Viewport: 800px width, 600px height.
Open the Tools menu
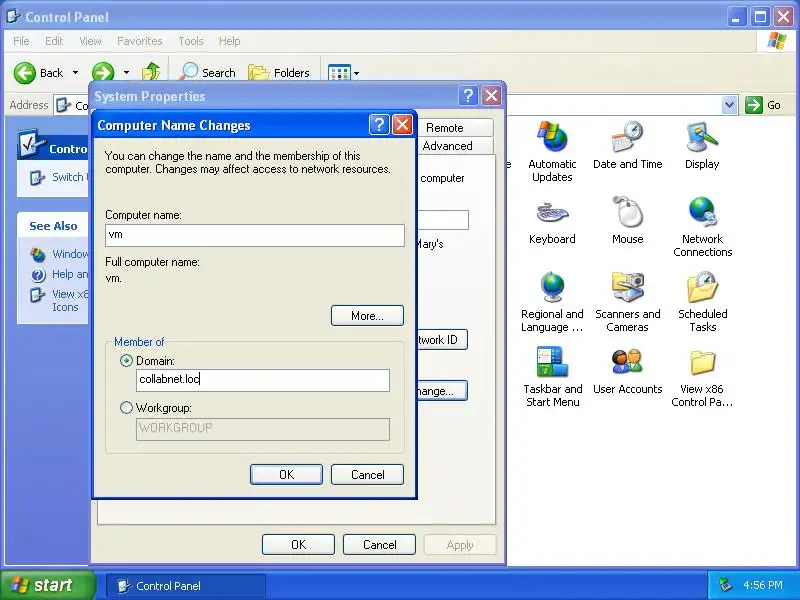tap(191, 41)
